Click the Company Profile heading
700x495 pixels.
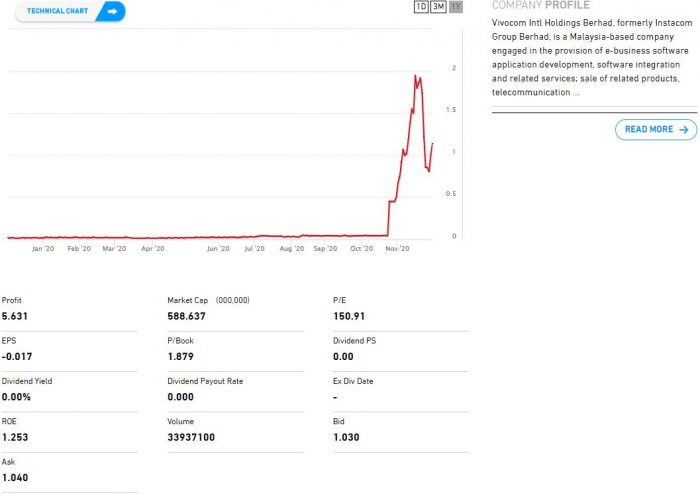point(540,5)
